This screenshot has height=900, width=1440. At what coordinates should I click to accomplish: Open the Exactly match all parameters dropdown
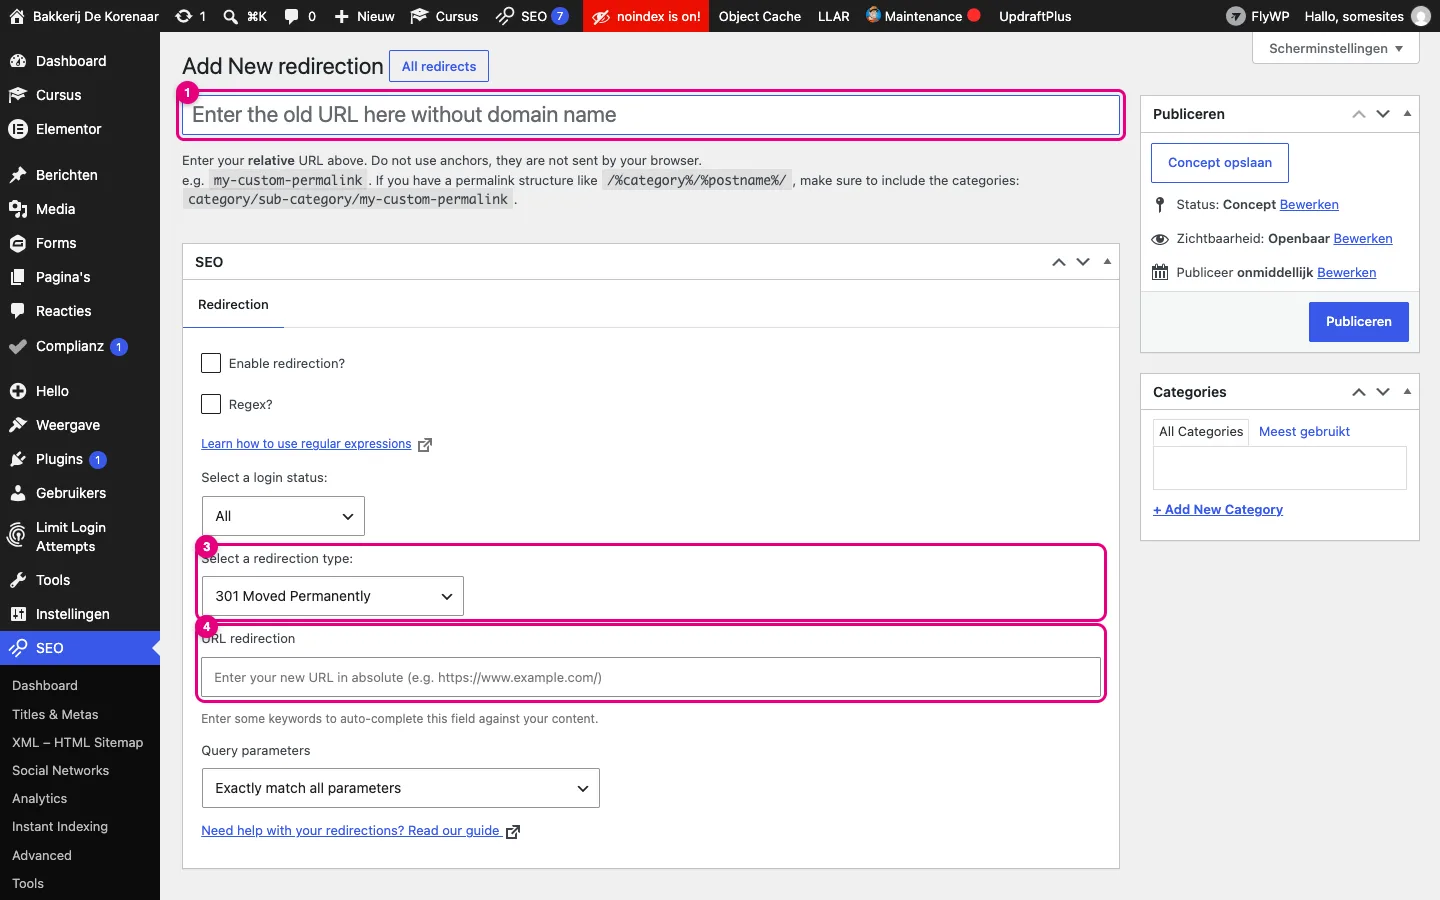click(x=401, y=788)
